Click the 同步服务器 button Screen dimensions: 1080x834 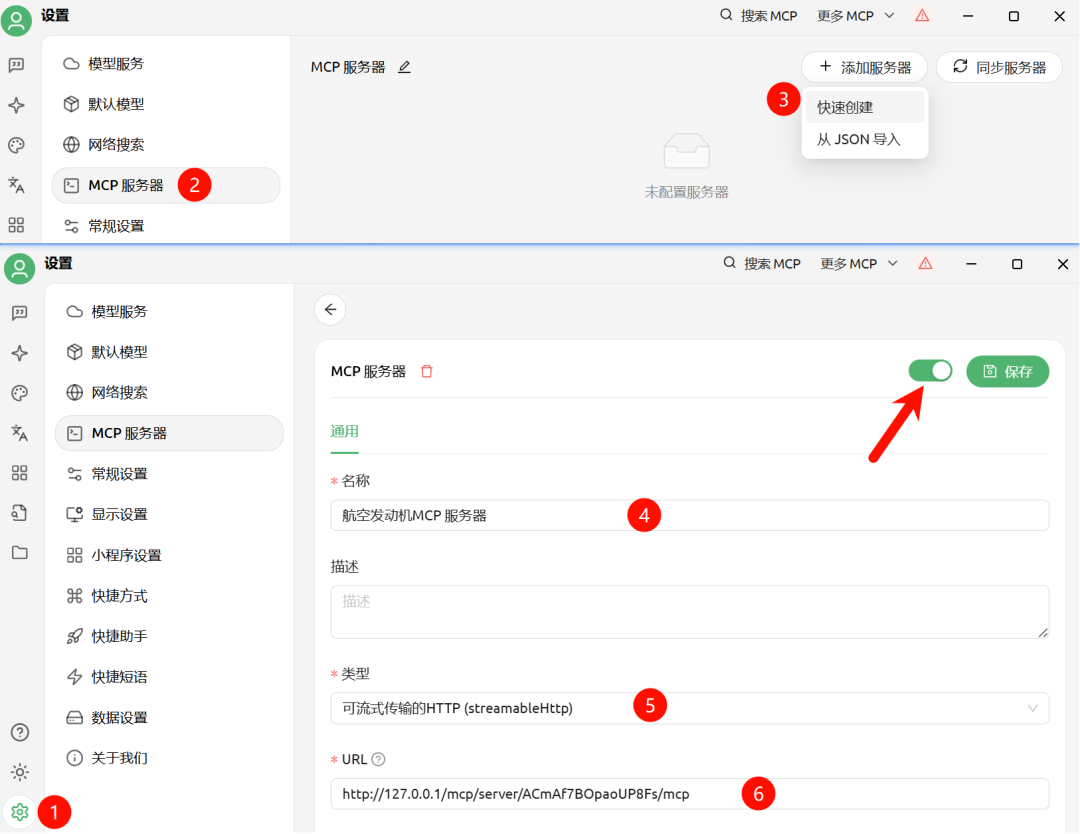click(999, 67)
